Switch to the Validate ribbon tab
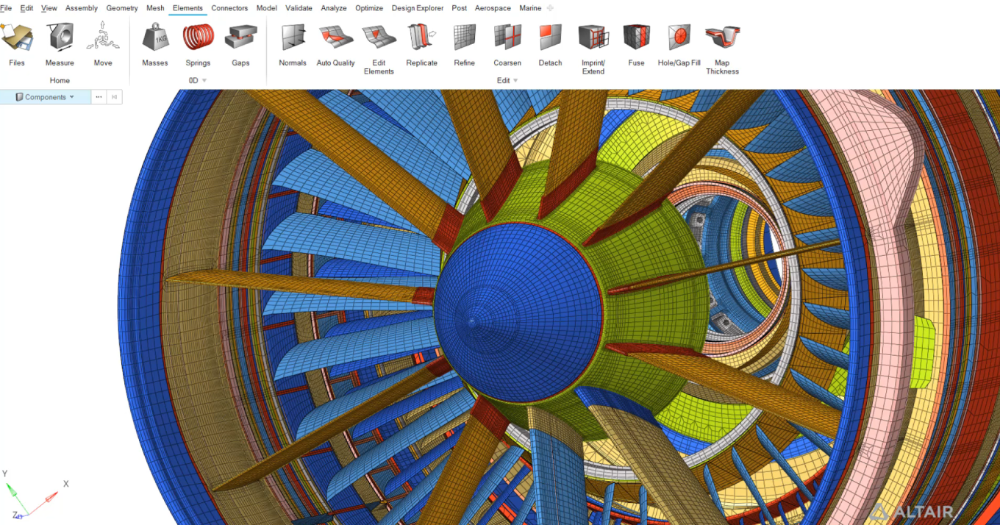This screenshot has height=525, width=1000. [x=298, y=8]
